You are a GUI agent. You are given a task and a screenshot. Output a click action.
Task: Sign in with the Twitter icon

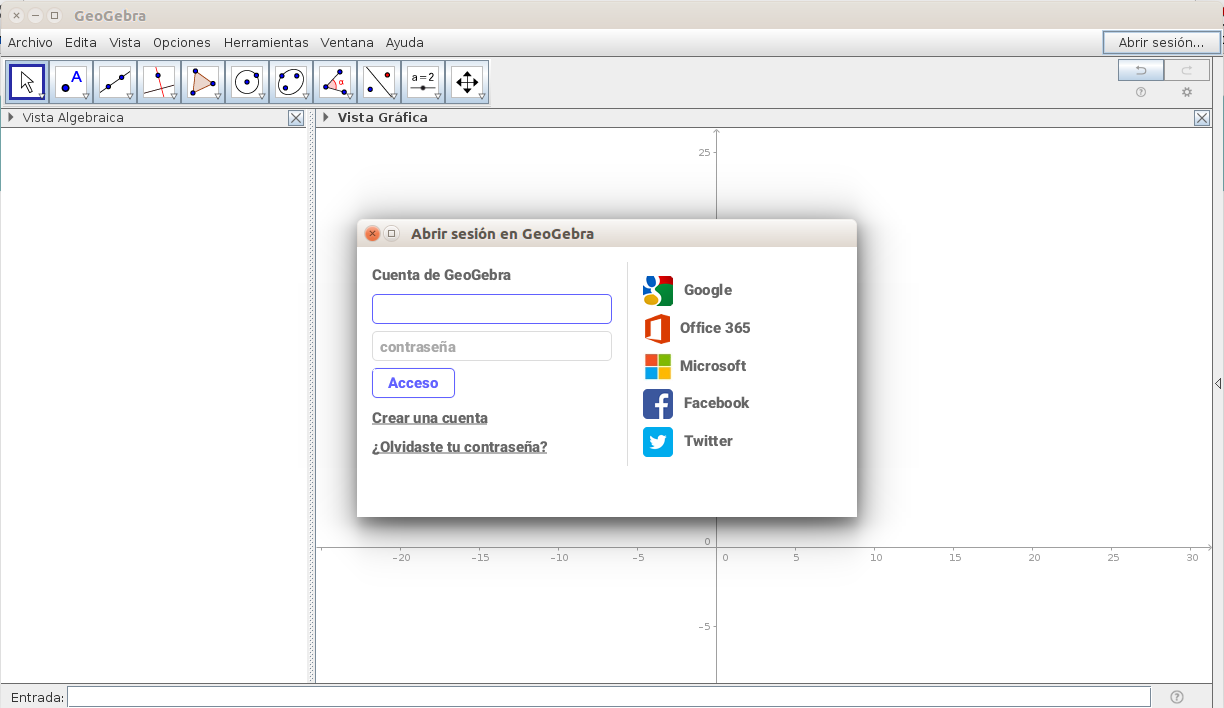(658, 441)
